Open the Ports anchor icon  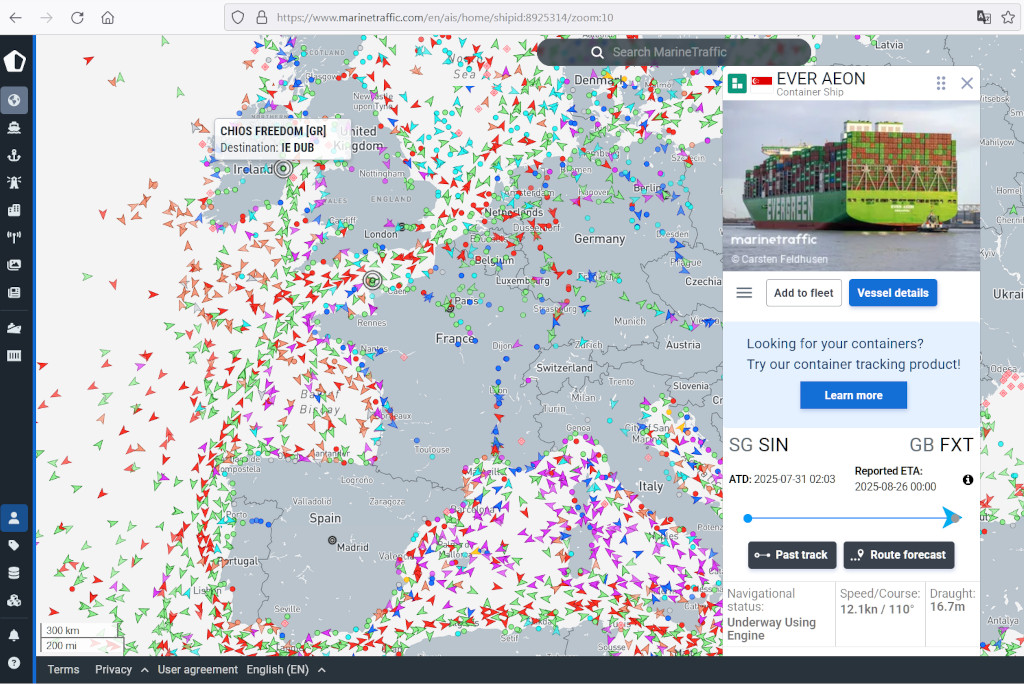pyautogui.click(x=14, y=155)
